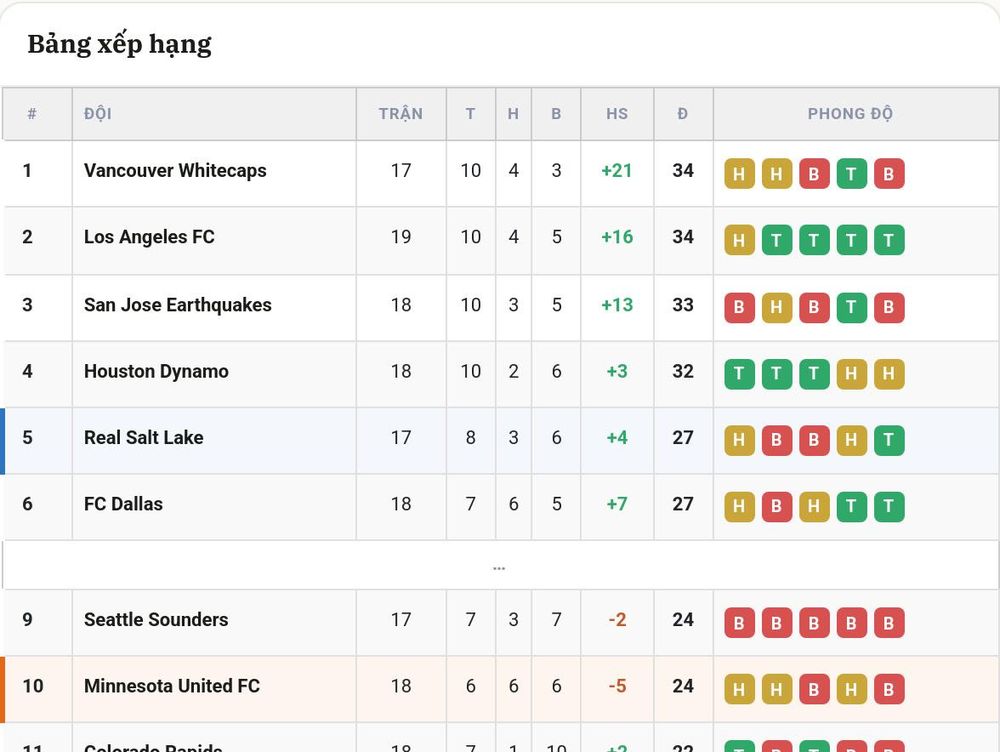The height and width of the screenshot is (752, 1000).
Task: Sort by the Đ points column header
Action: (x=682, y=114)
